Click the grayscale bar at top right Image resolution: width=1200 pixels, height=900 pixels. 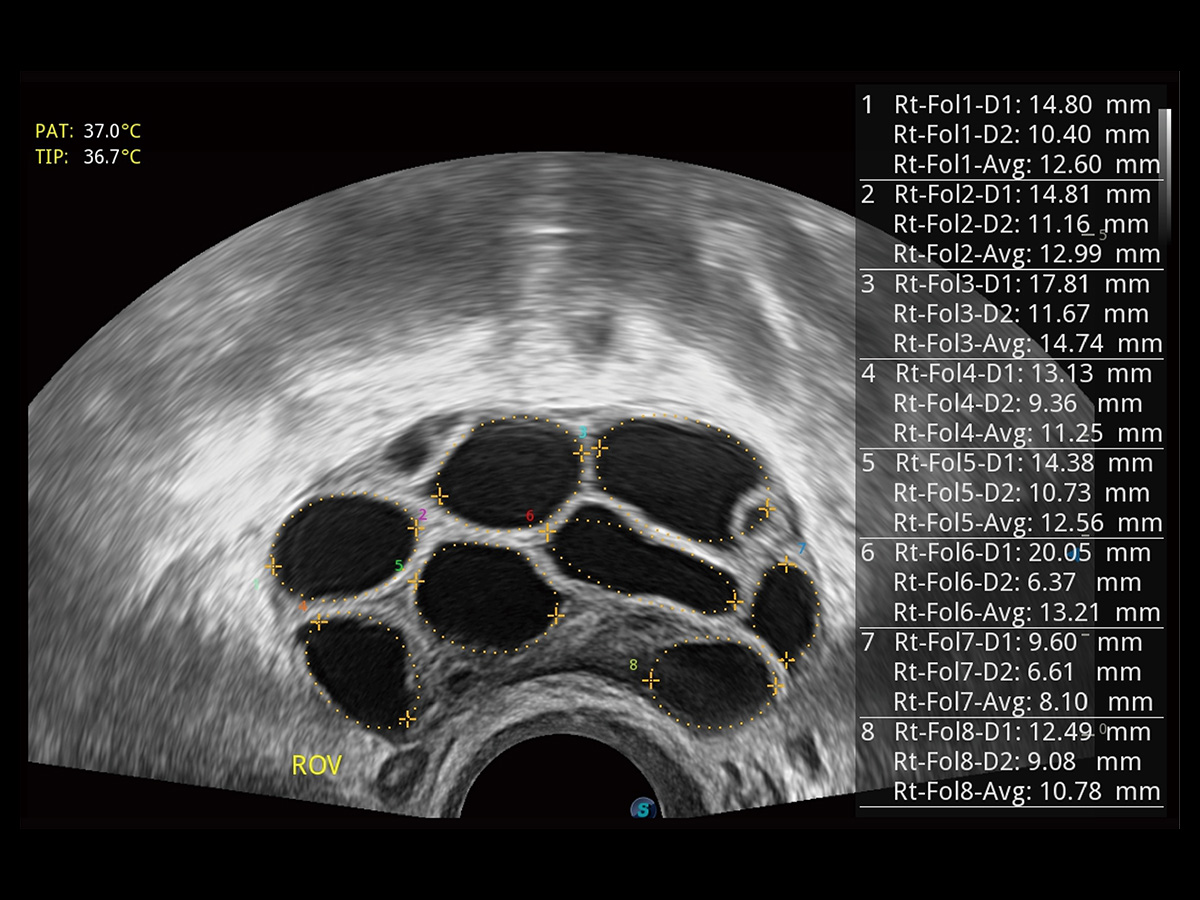pos(1164,140)
